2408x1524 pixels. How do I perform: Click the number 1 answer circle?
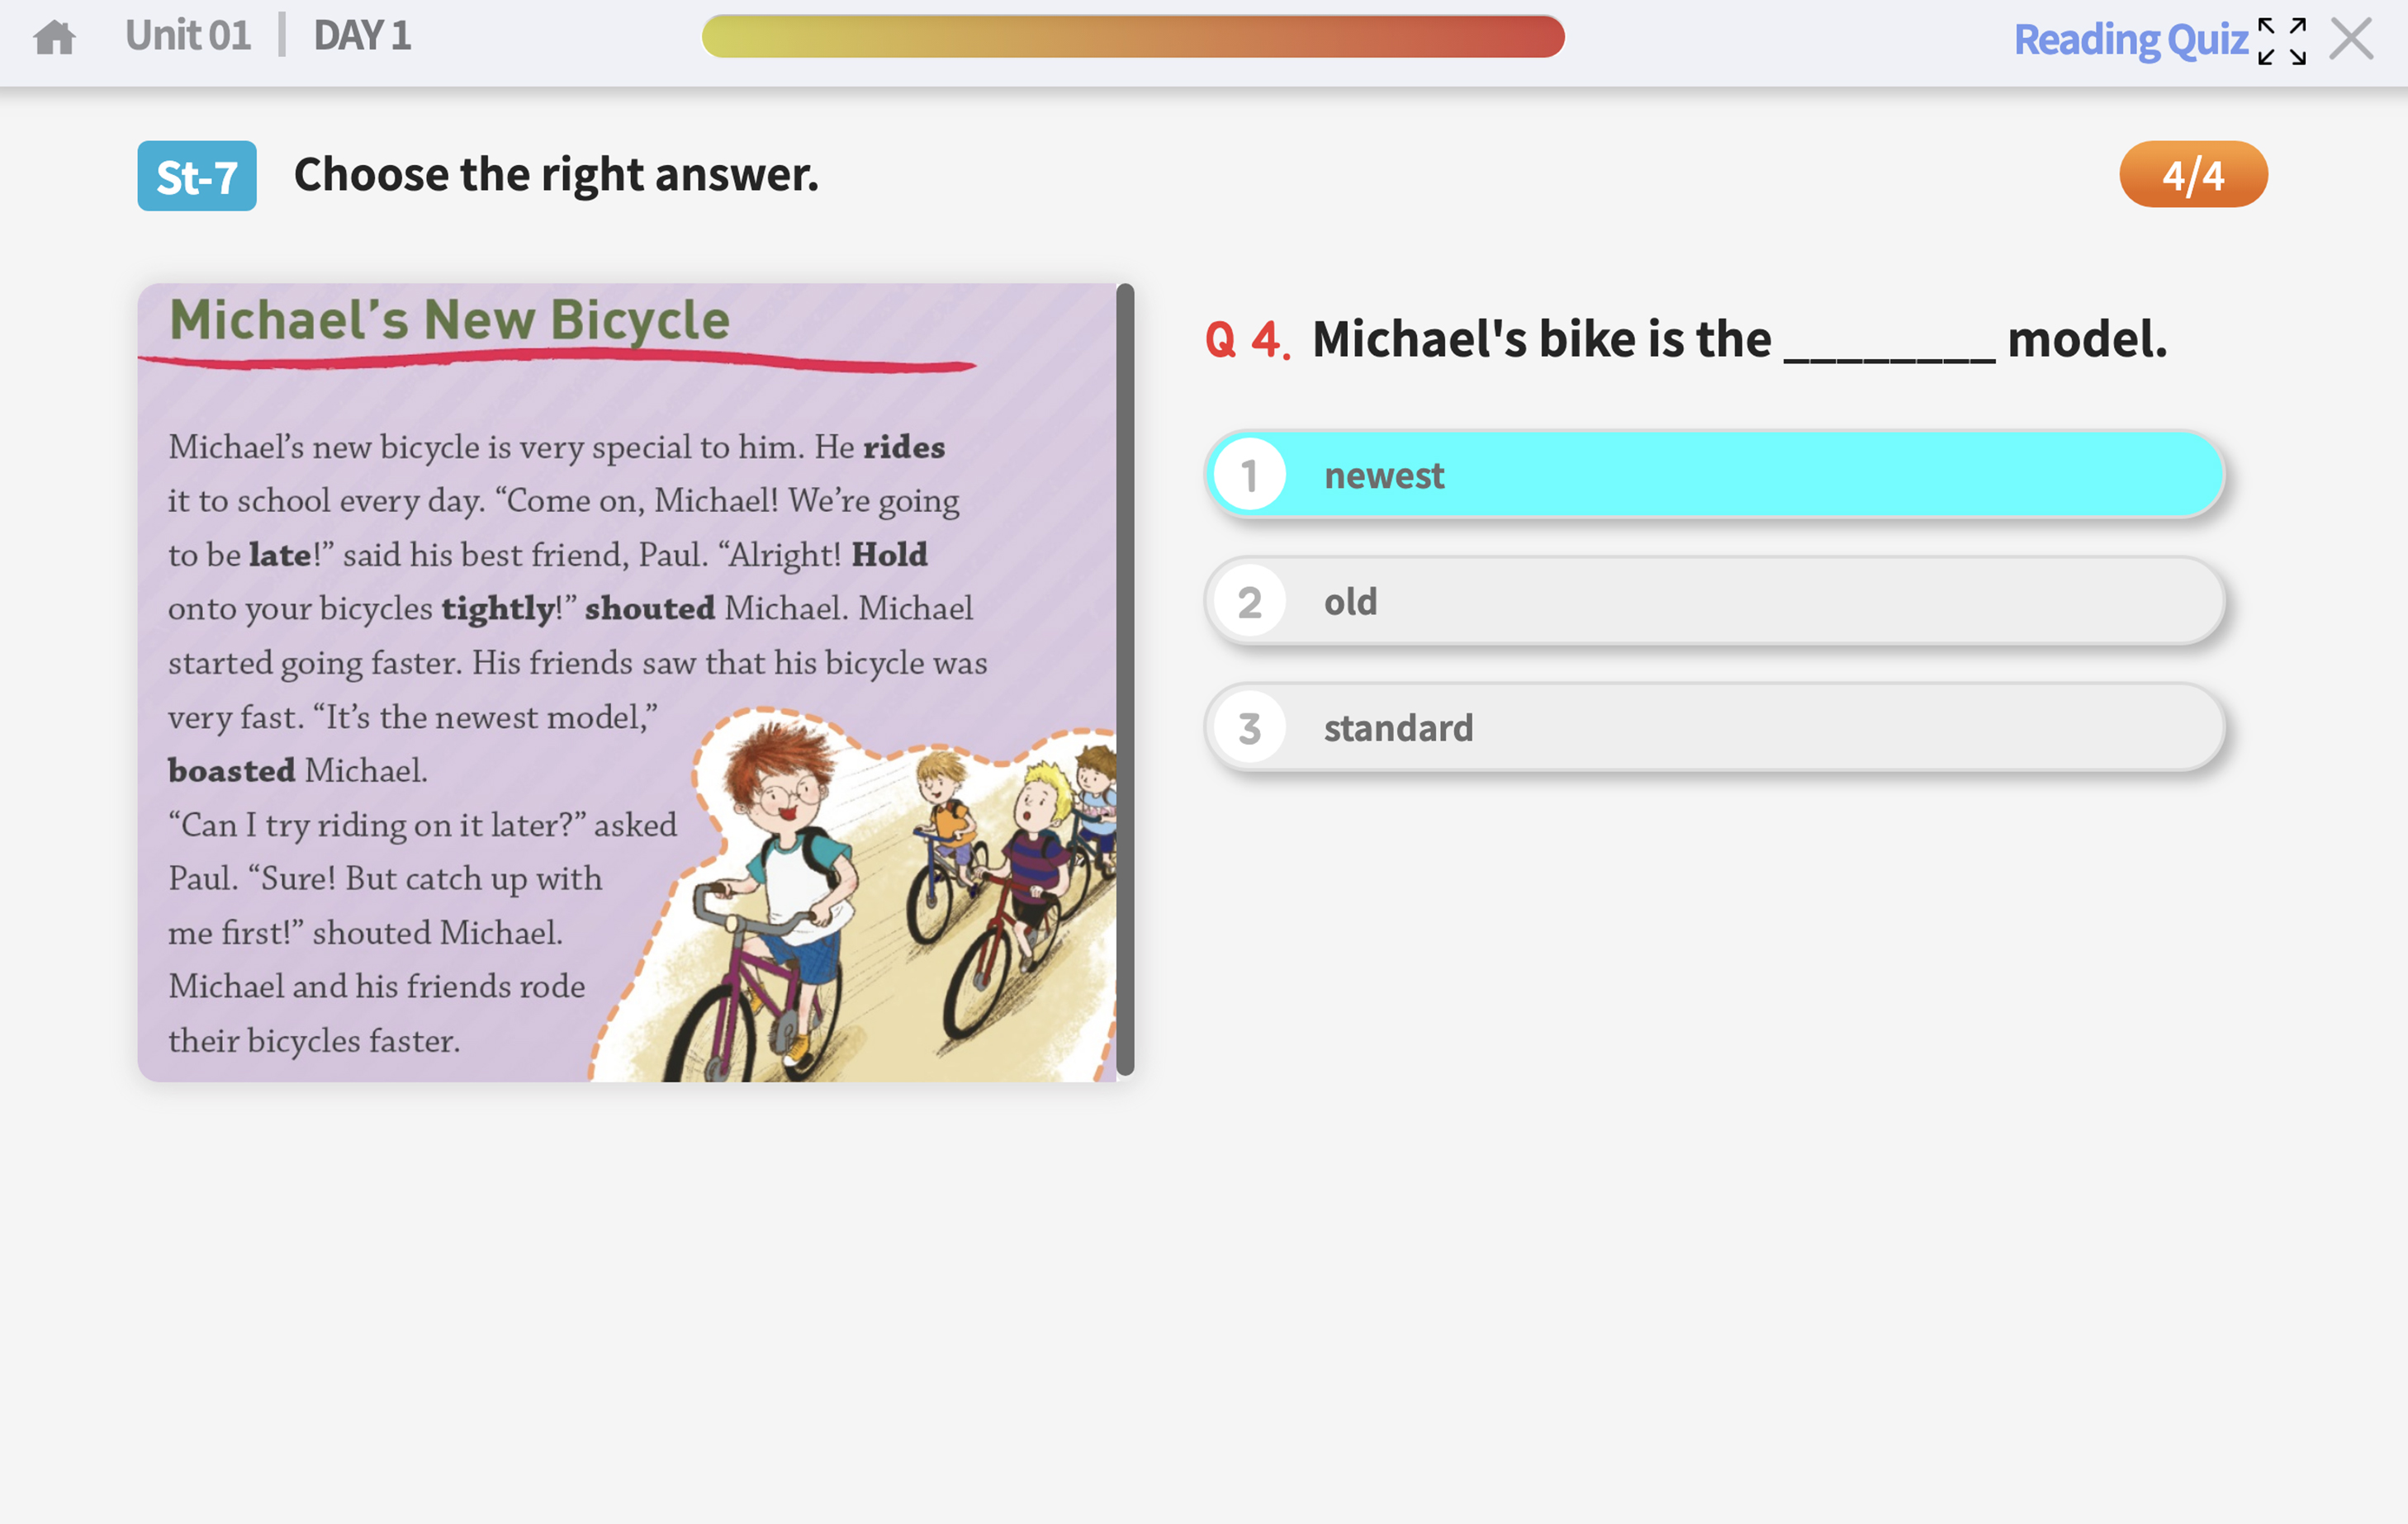tap(1249, 476)
